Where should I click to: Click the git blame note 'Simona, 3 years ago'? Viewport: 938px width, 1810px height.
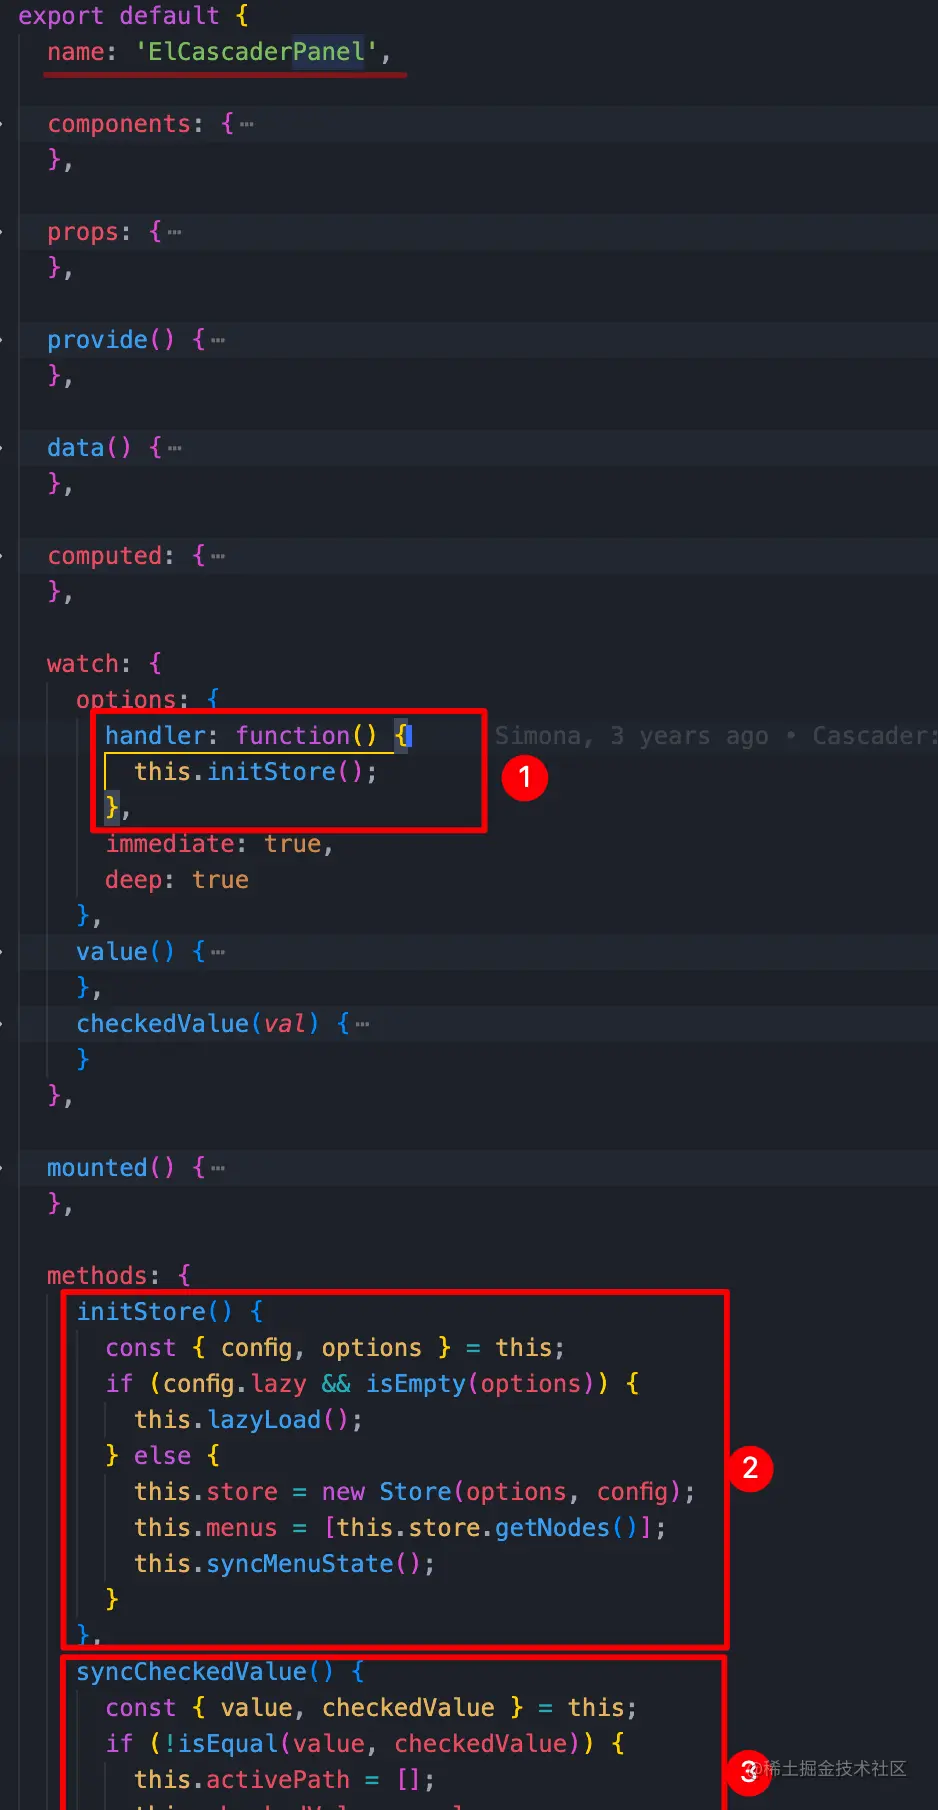632,736
